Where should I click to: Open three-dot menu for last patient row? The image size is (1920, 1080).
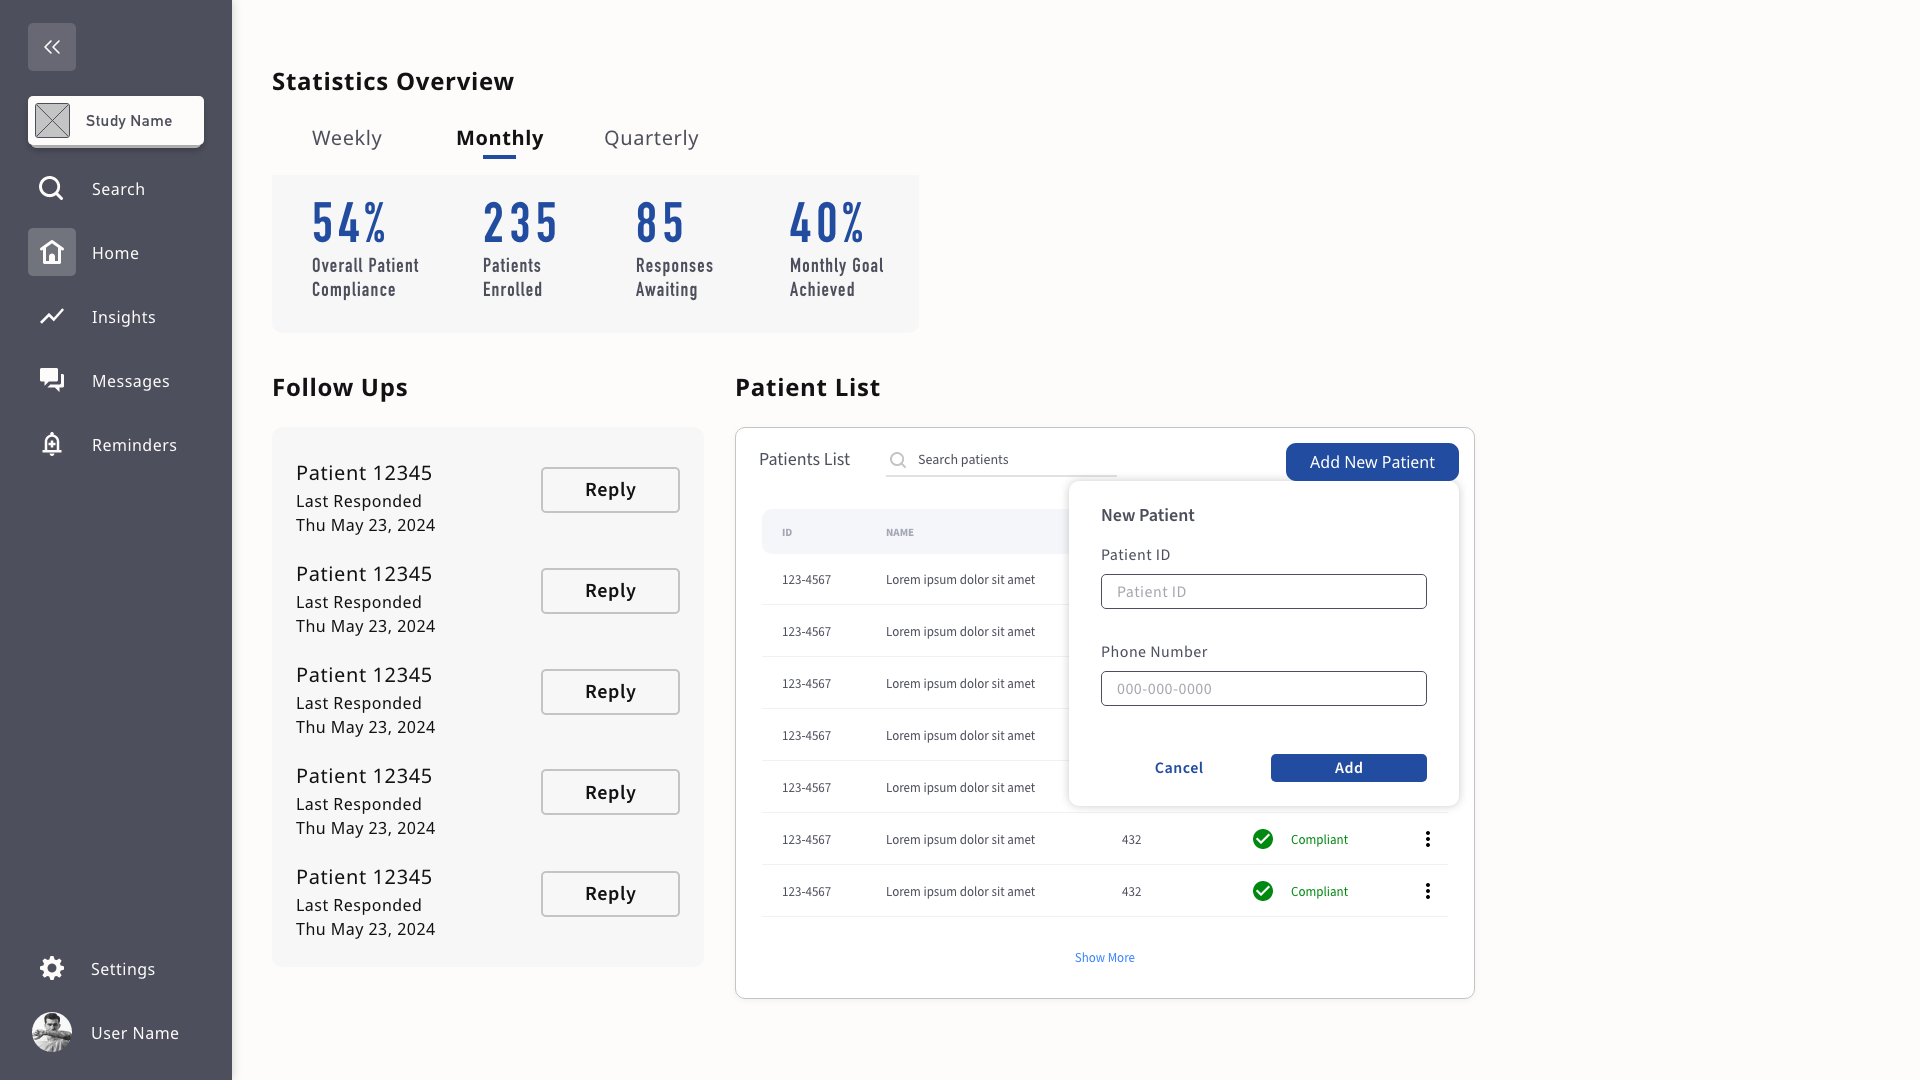(1427, 891)
